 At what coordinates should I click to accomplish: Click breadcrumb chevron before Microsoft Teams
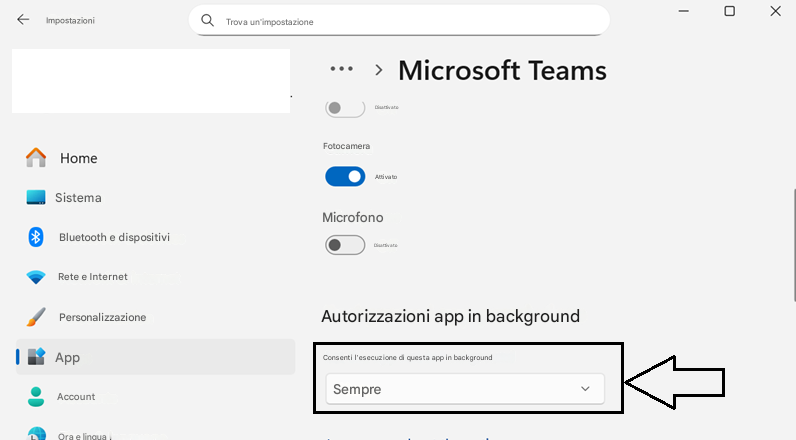click(378, 70)
